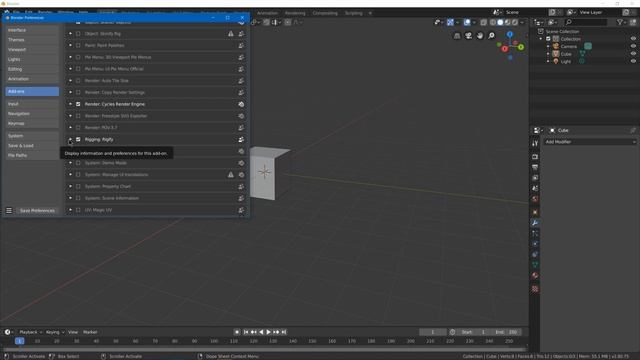Click the camera view gizmo button
The height and width of the screenshot is (360, 640).
[469, 36]
